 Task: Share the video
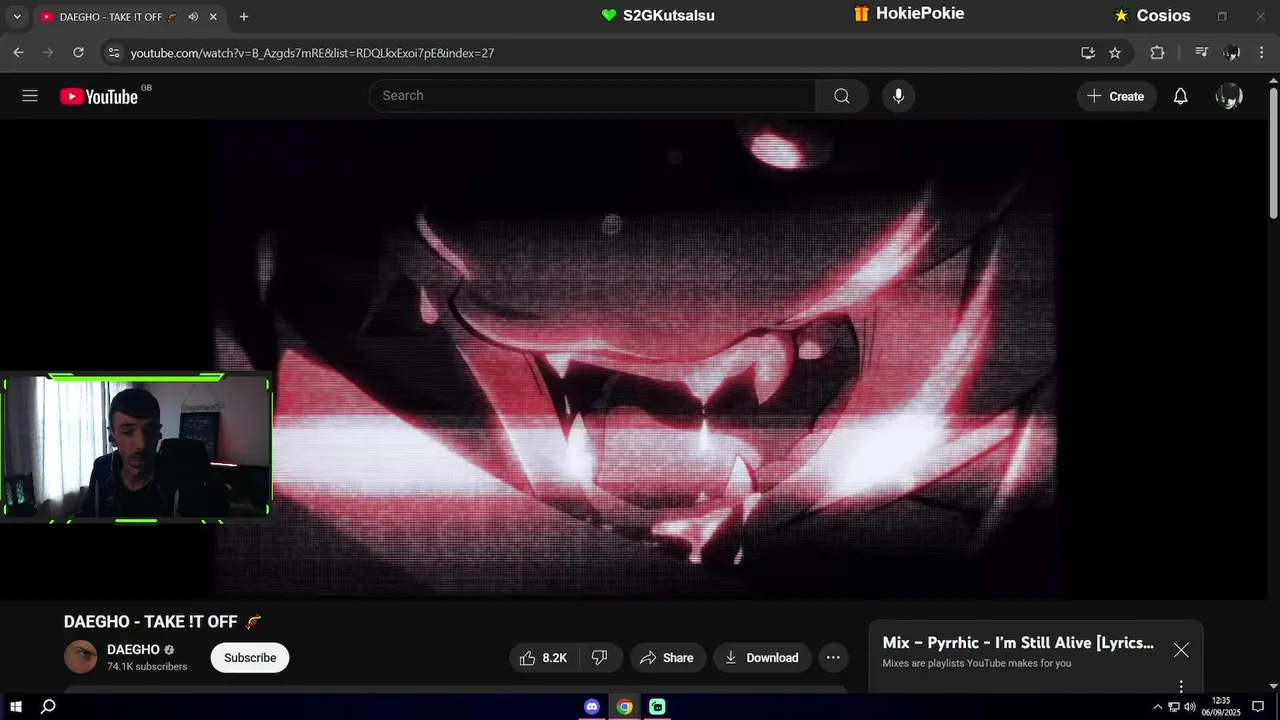click(x=667, y=657)
